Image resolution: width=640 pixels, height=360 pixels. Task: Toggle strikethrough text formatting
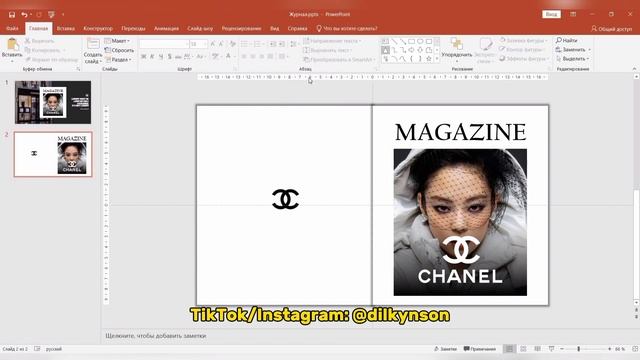178,57
